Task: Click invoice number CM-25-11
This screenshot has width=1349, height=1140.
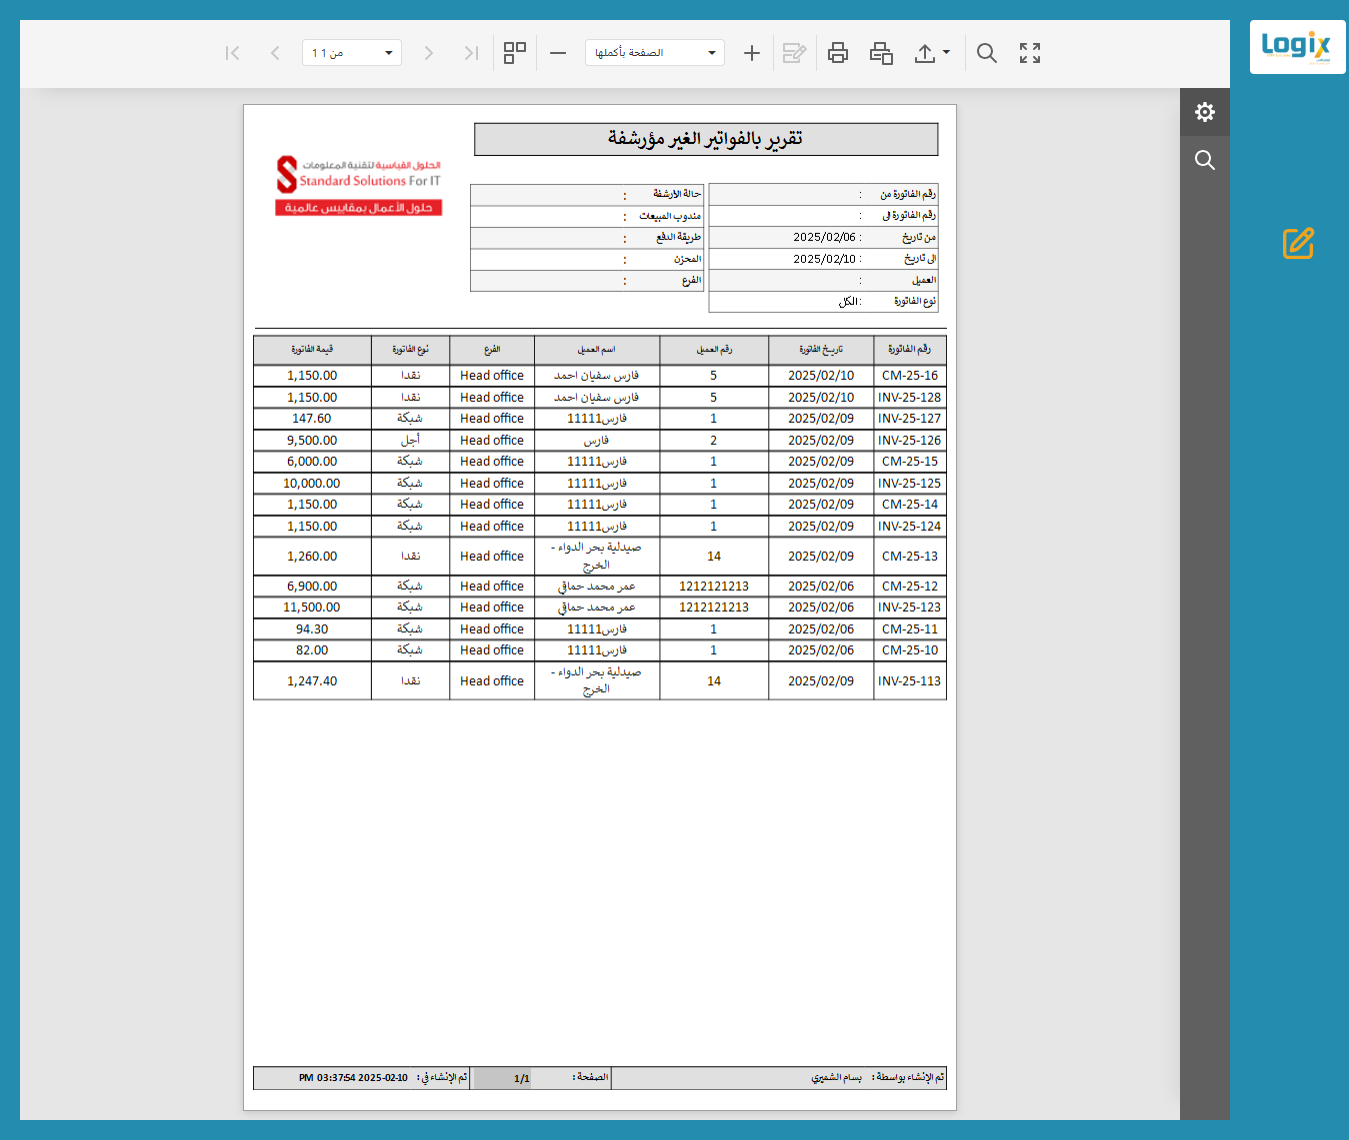Action: tap(910, 630)
